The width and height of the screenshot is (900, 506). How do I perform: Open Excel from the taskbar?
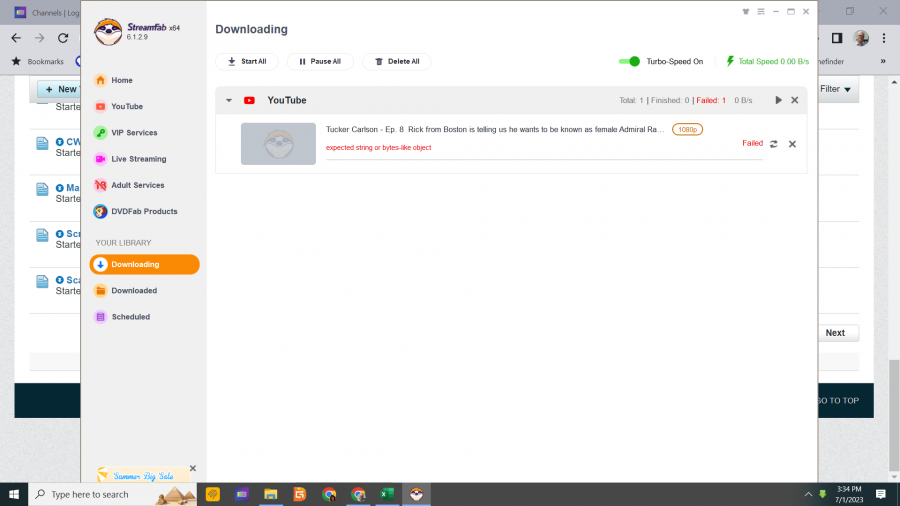click(x=387, y=494)
